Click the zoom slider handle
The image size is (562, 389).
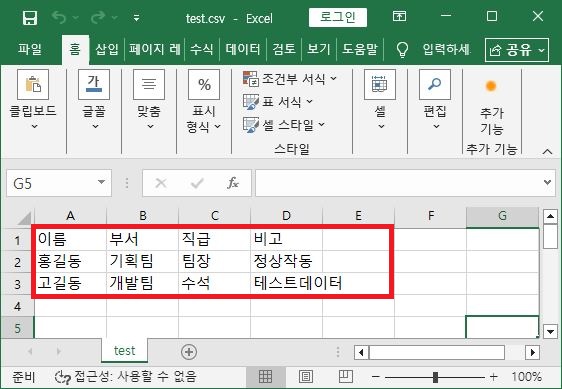coord(435,377)
